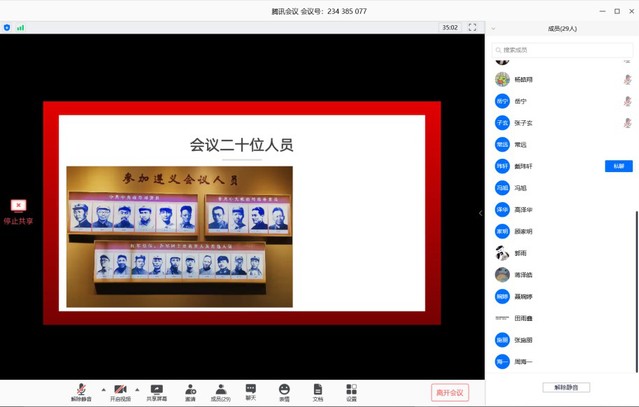
Task: Open the Invite (邀请) icon
Action: [x=190, y=389]
